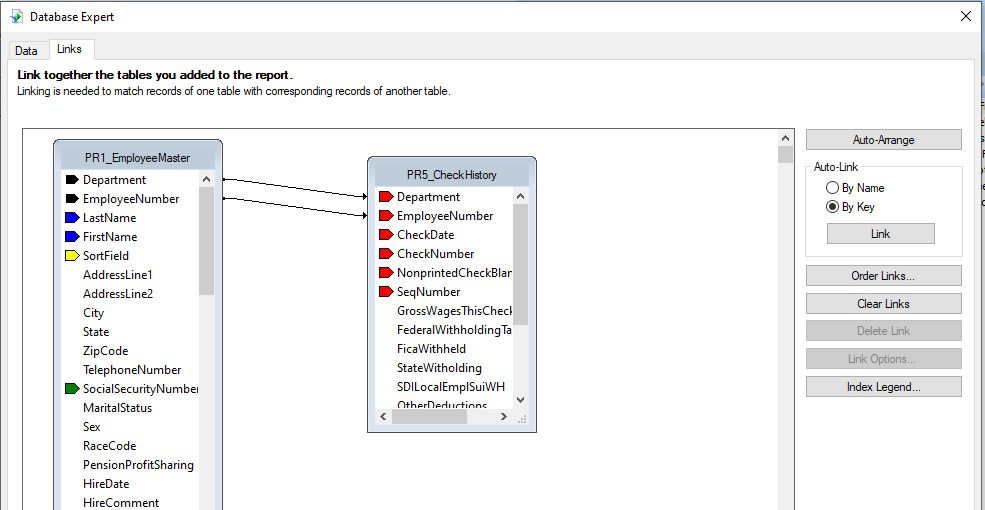
Task: Click the green index icon next to SocialSecurityNumber
Action: [72, 389]
